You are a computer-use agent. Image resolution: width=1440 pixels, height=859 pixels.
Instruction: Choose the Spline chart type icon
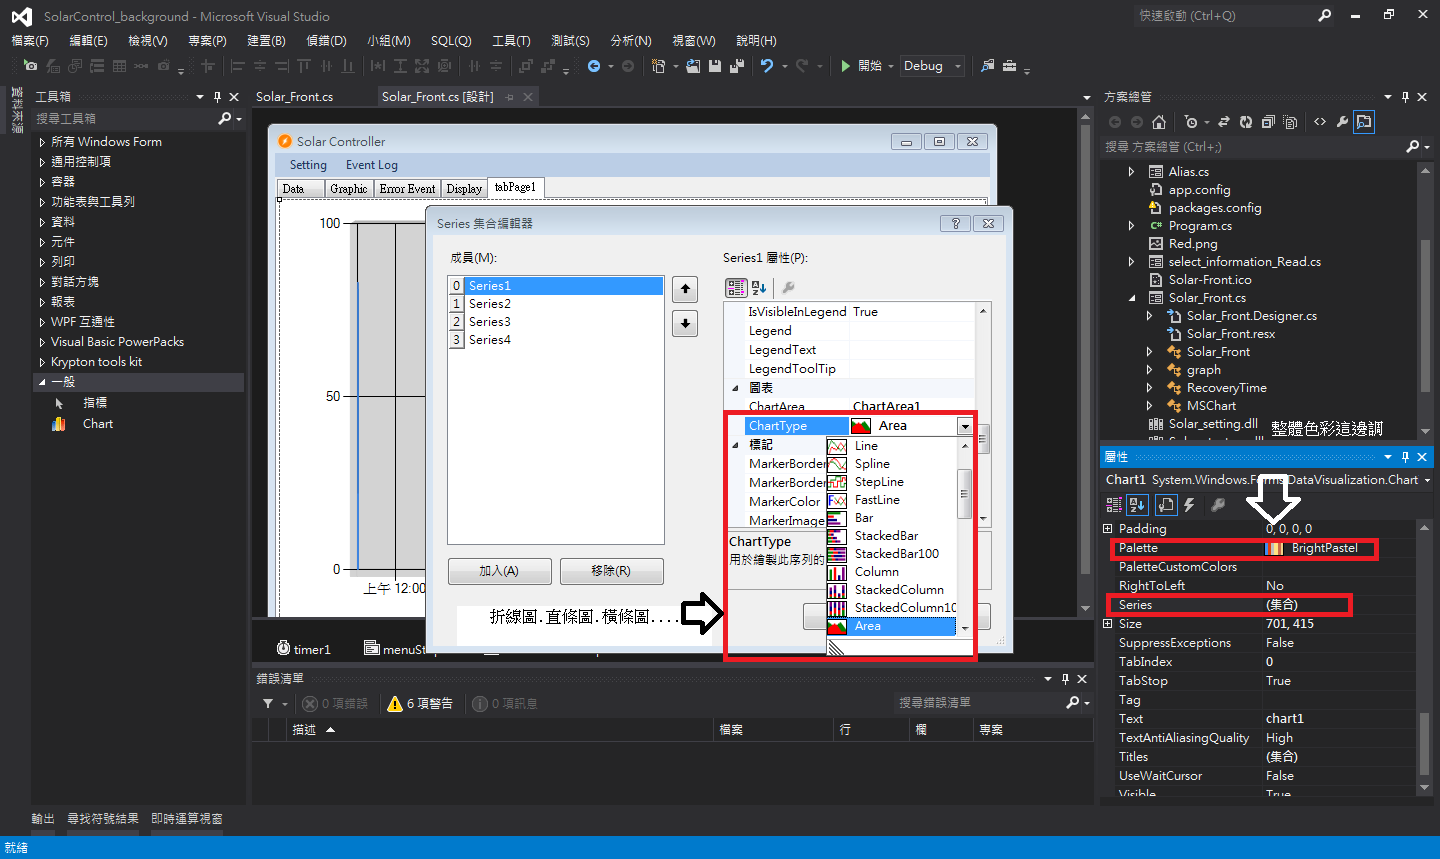(837, 464)
